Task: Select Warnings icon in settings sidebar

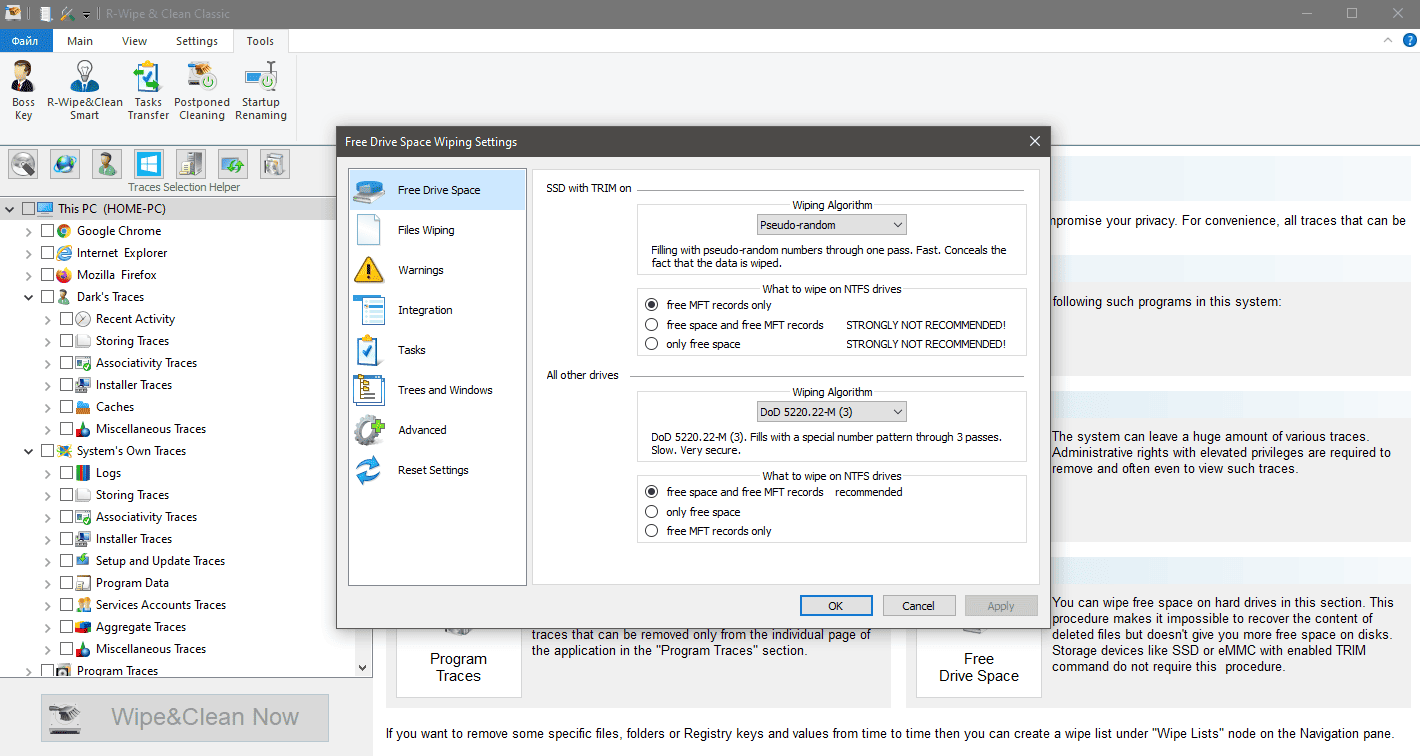Action: 368,270
